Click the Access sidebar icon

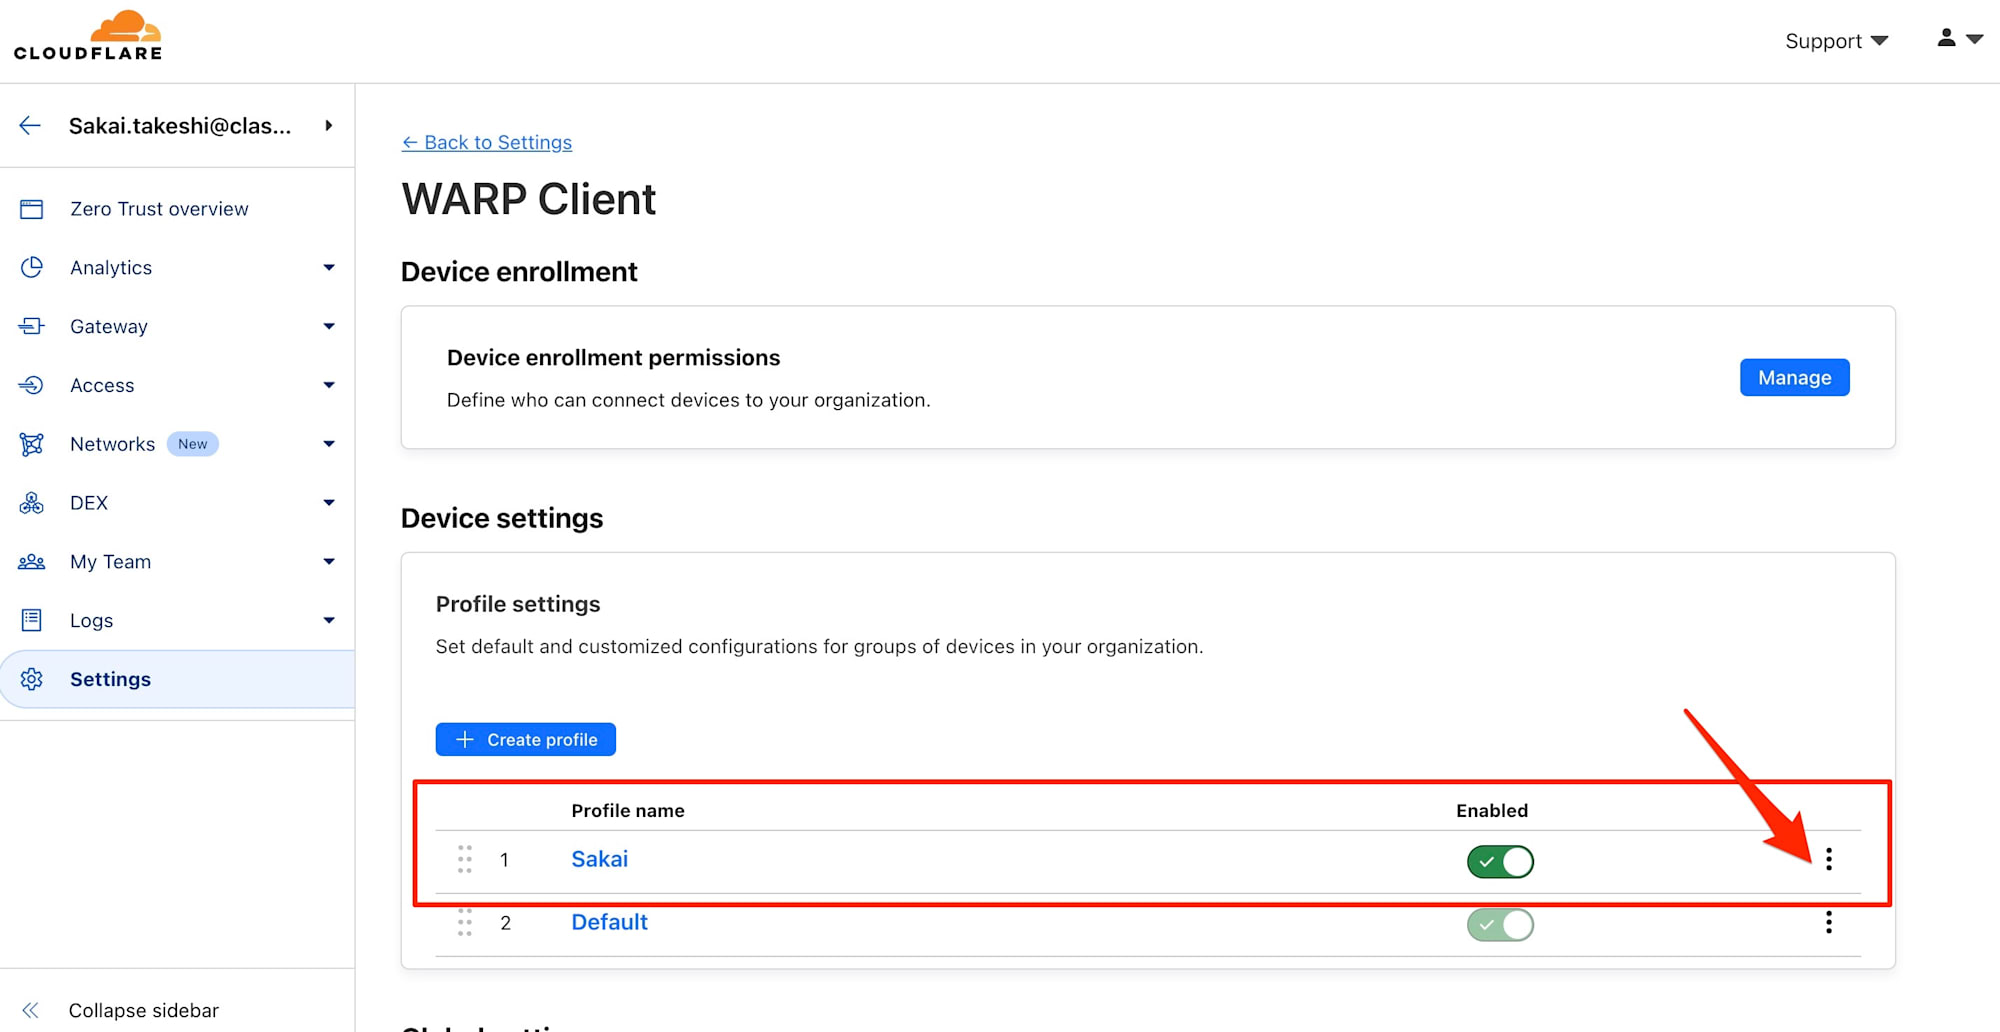(x=32, y=385)
